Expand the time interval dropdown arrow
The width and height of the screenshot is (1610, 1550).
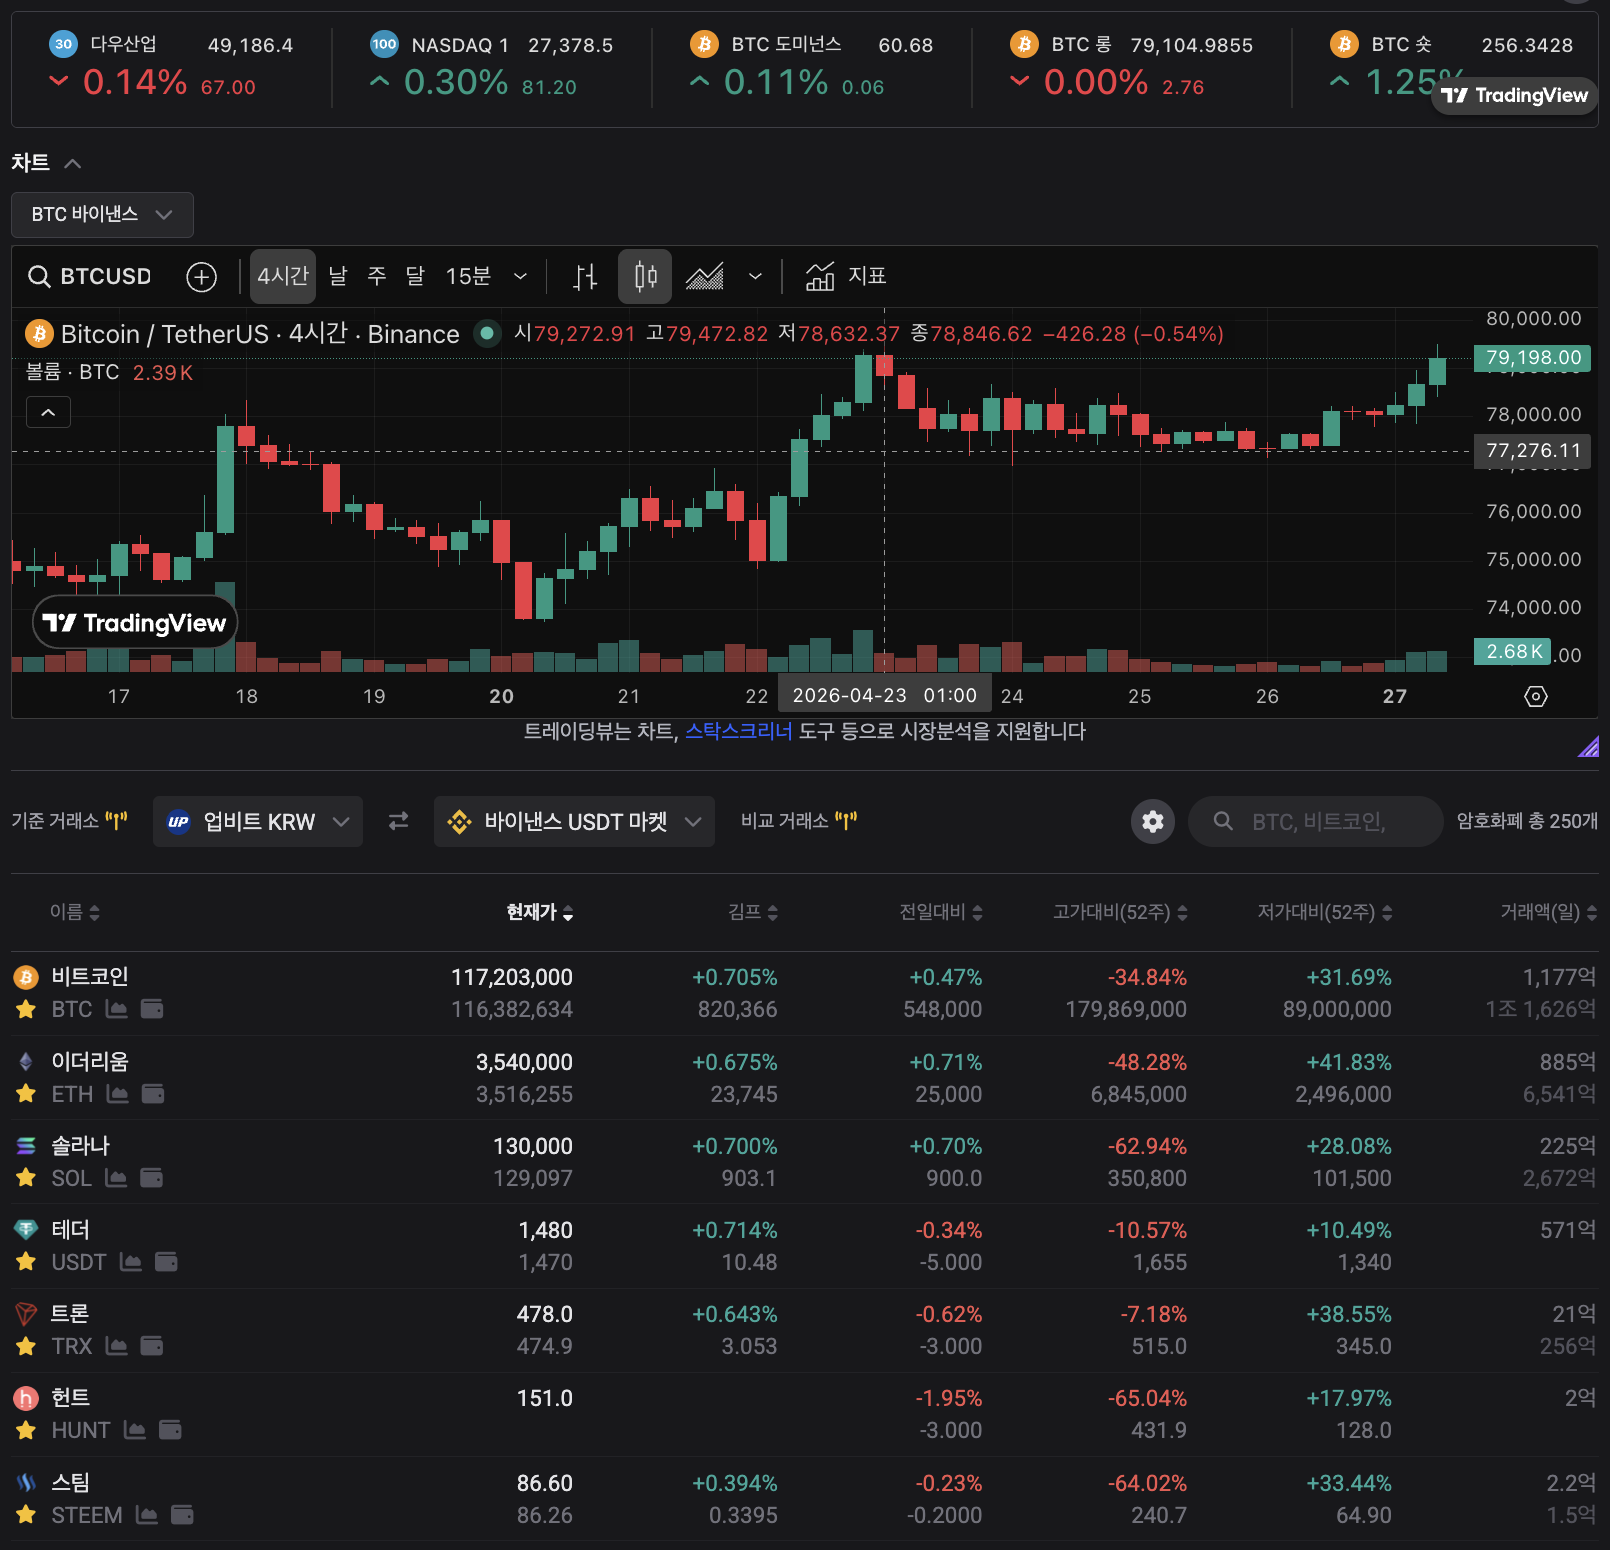tap(520, 277)
